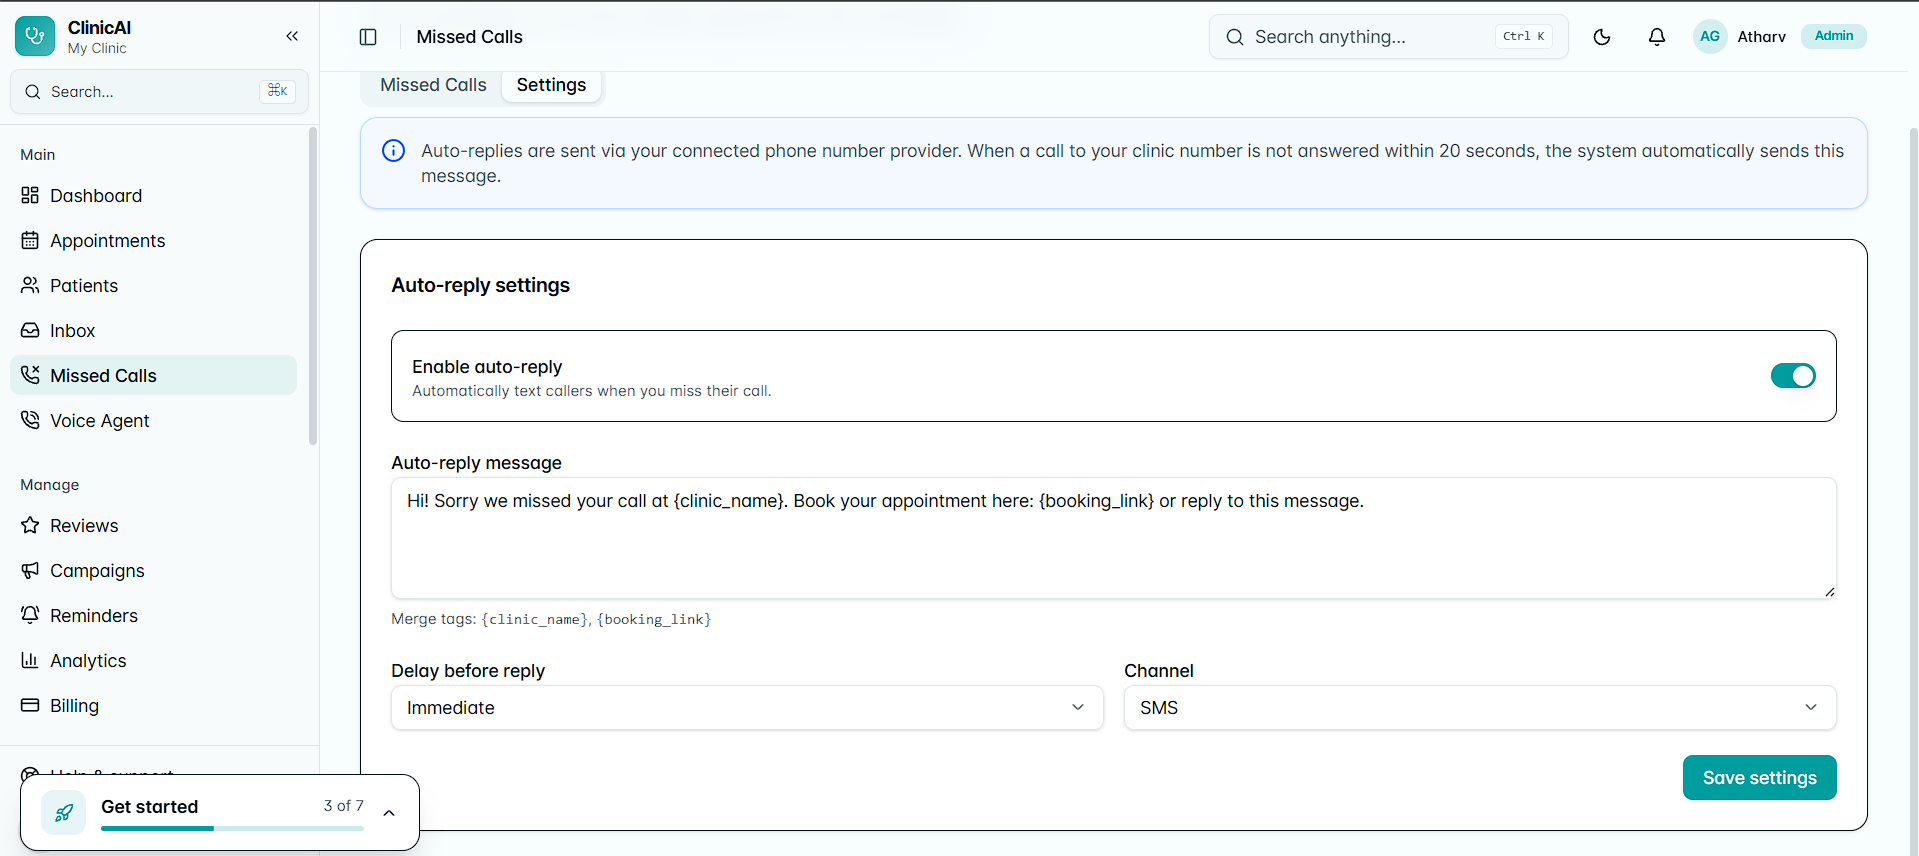The width and height of the screenshot is (1919, 856).
Task: Open the Channel SMS dropdown
Action: tap(1480, 708)
